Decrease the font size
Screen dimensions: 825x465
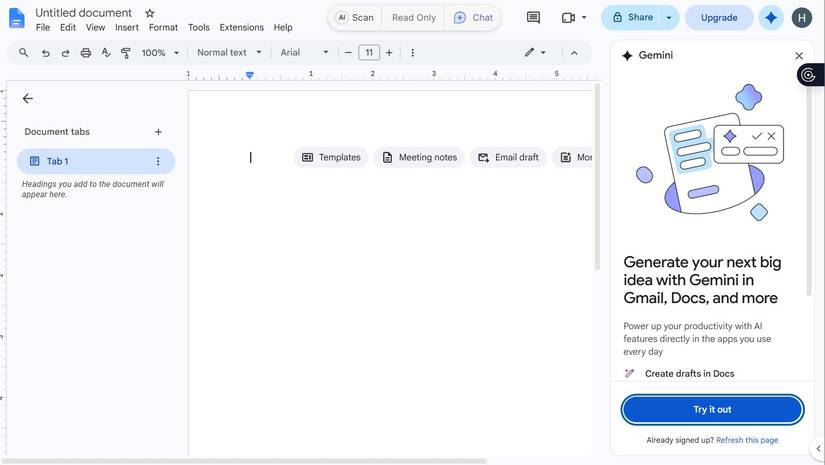pyautogui.click(x=348, y=53)
